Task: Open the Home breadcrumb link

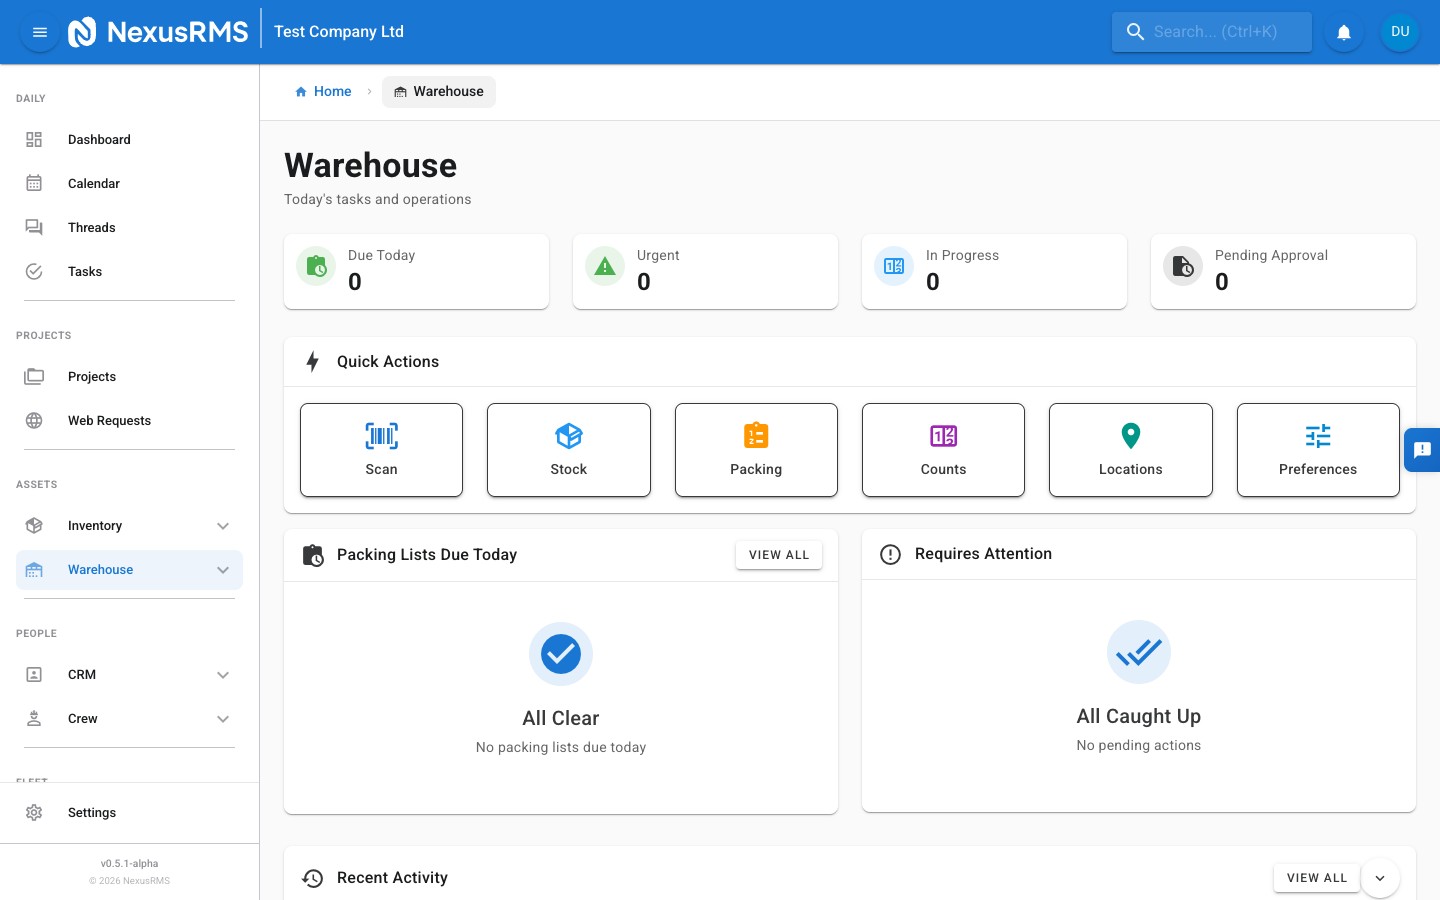Action: 332,91
